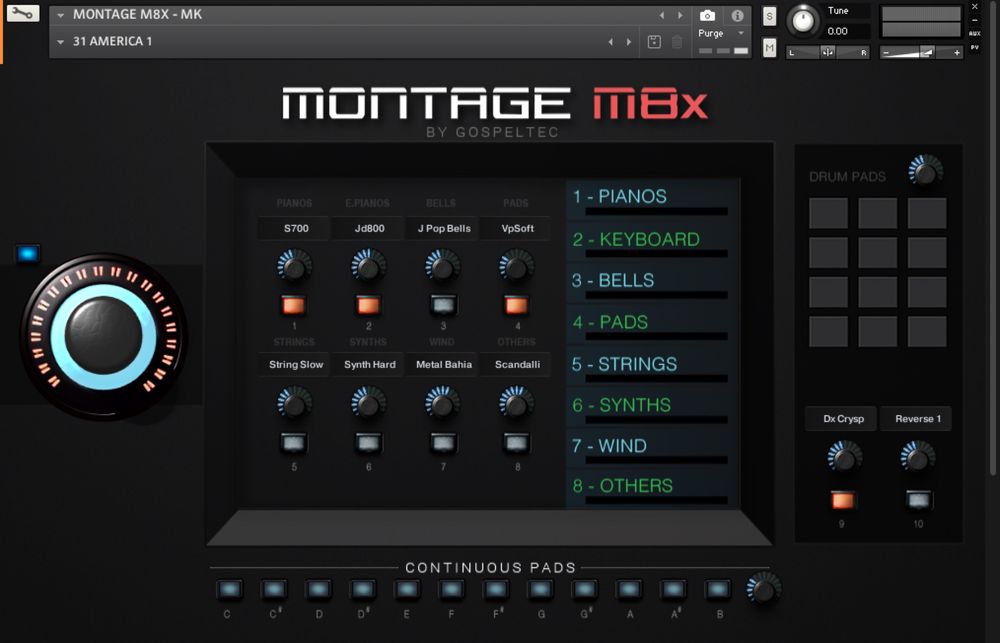
Task: Click the Reverse 1 slot 10 knob
Action: [918, 457]
